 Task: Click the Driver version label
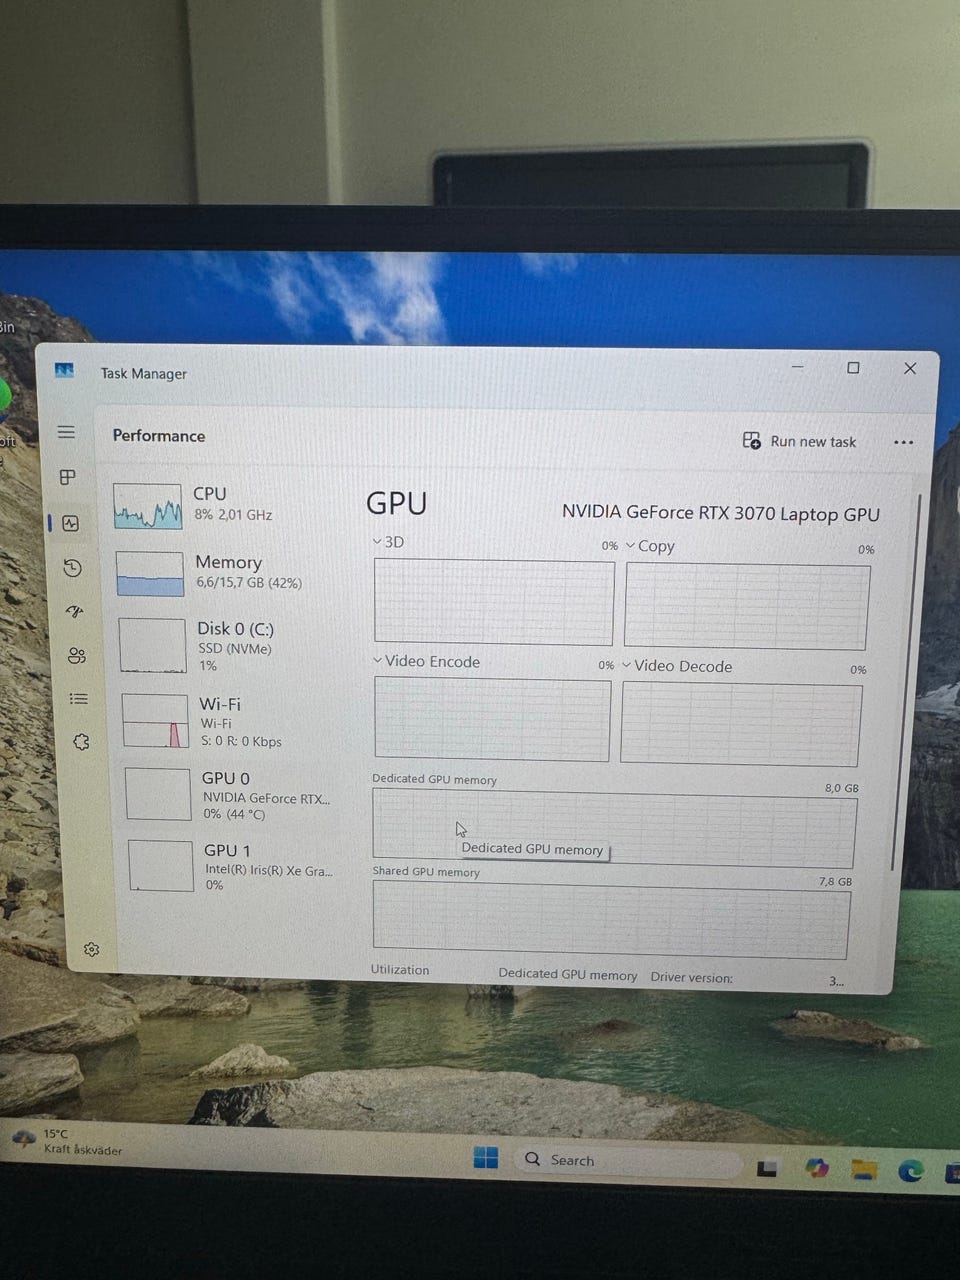691,978
